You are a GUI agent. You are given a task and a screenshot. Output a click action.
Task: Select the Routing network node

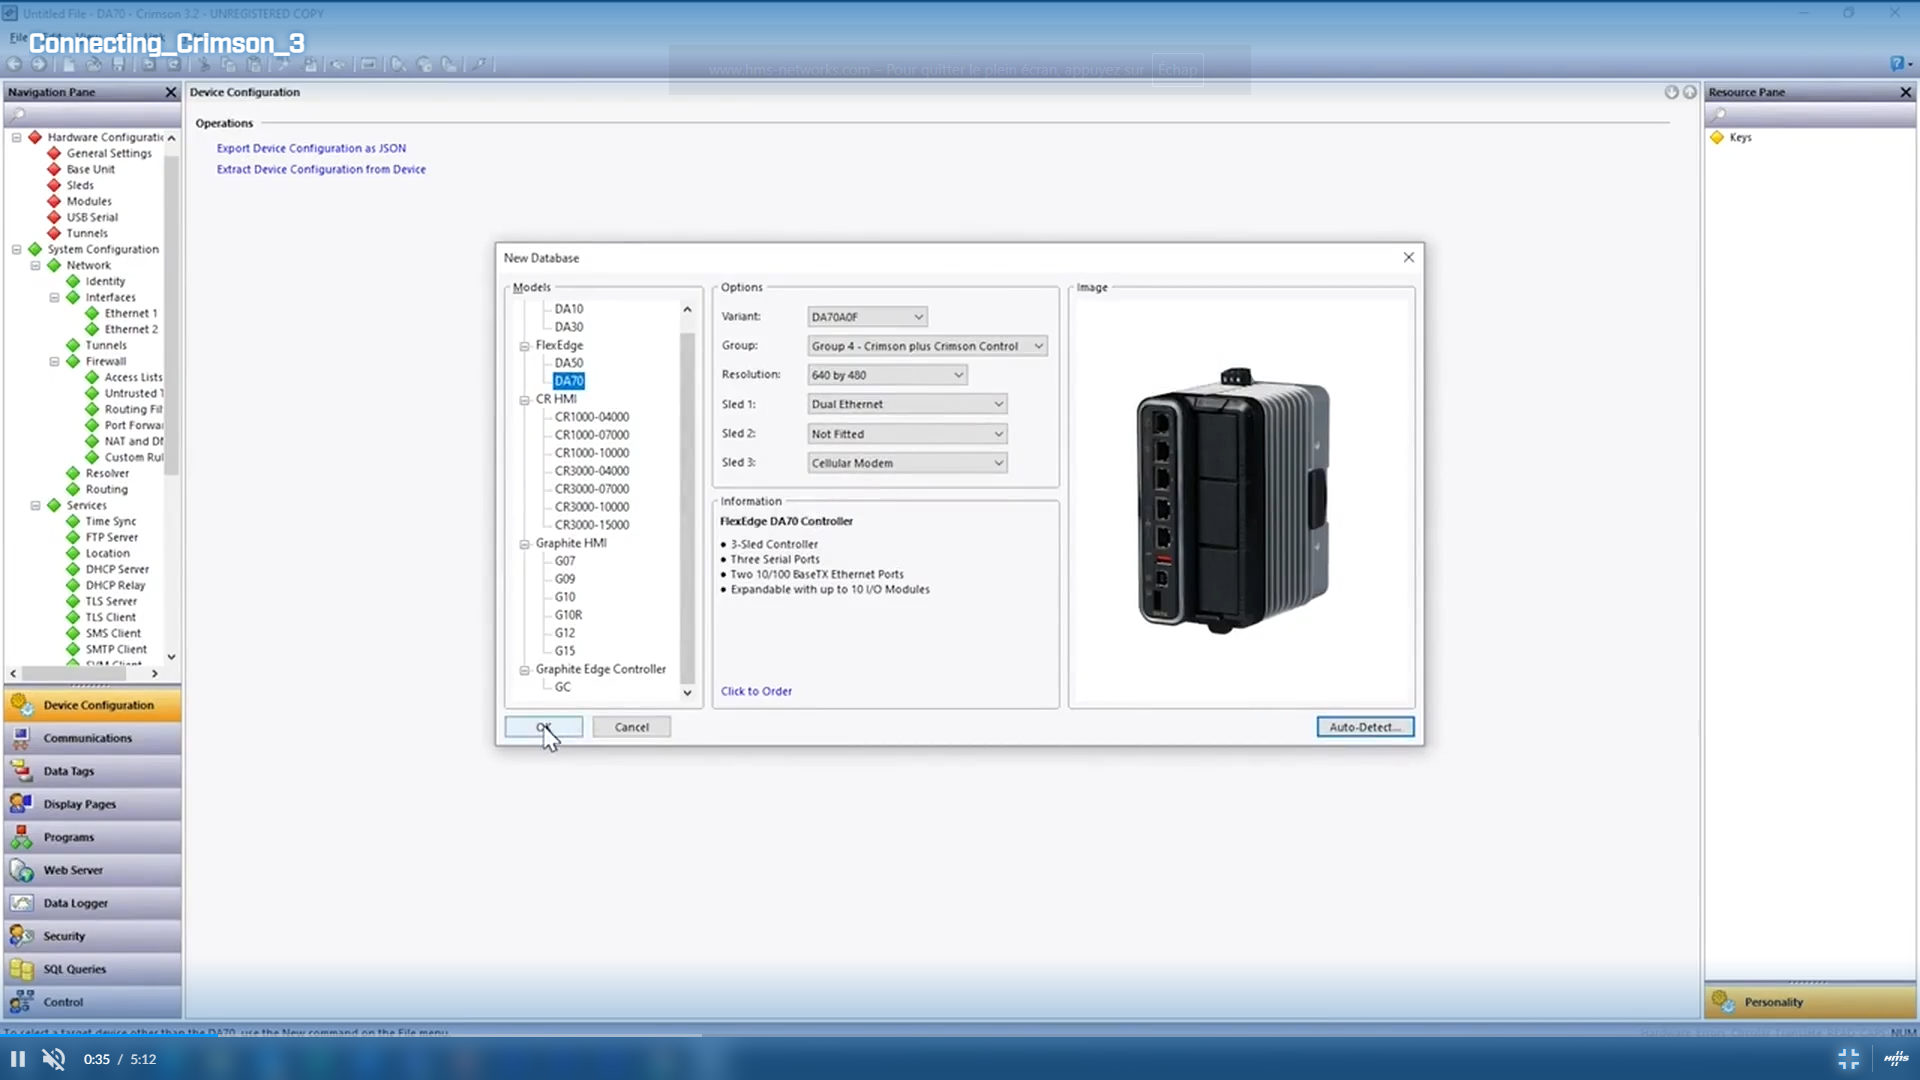coord(106,490)
